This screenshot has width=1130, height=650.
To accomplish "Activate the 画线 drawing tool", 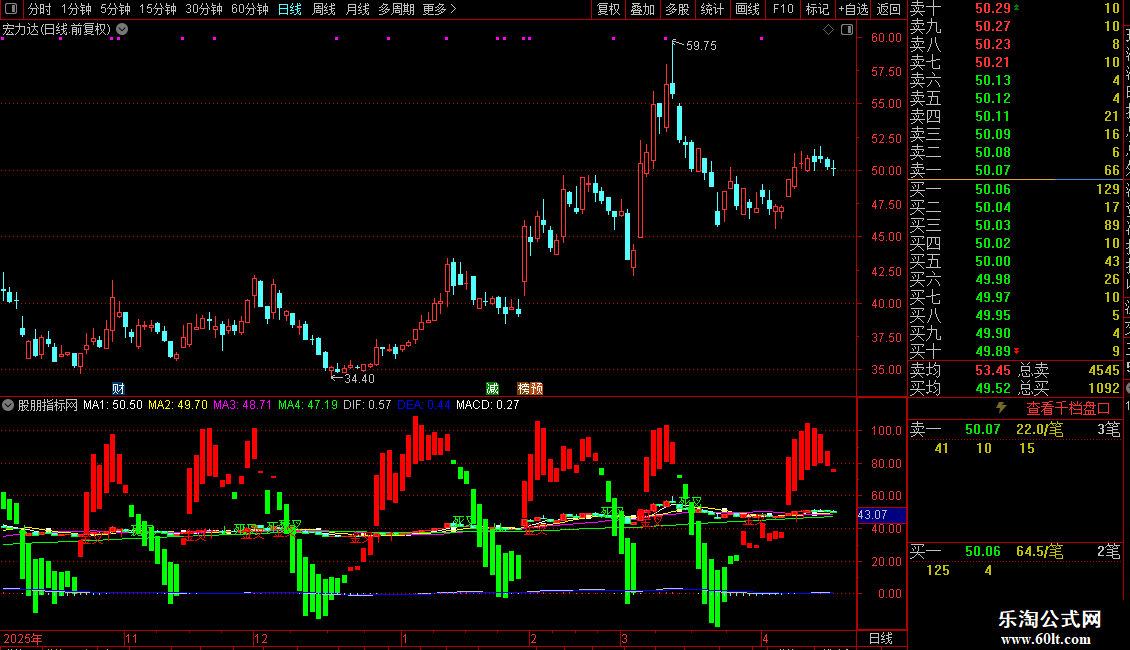I will click(747, 9).
